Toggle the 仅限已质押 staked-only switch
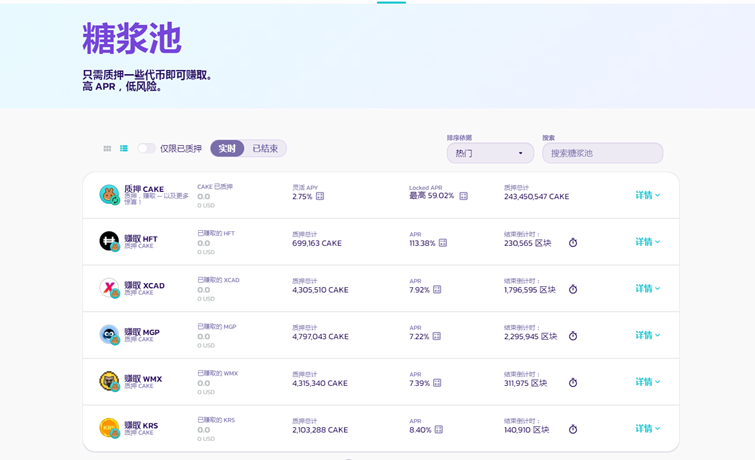The image size is (755, 460). click(x=146, y=148)
